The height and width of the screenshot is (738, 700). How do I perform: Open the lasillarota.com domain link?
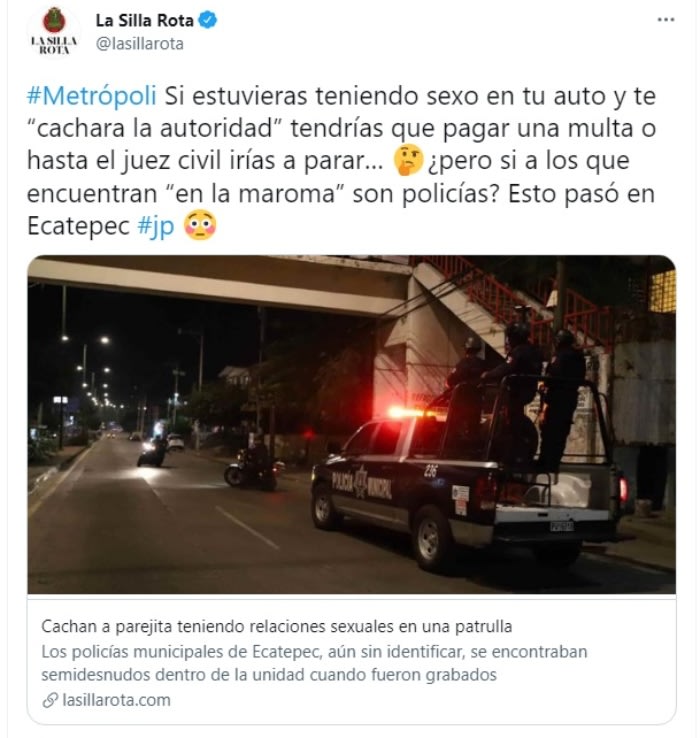(x=116, y=700)
